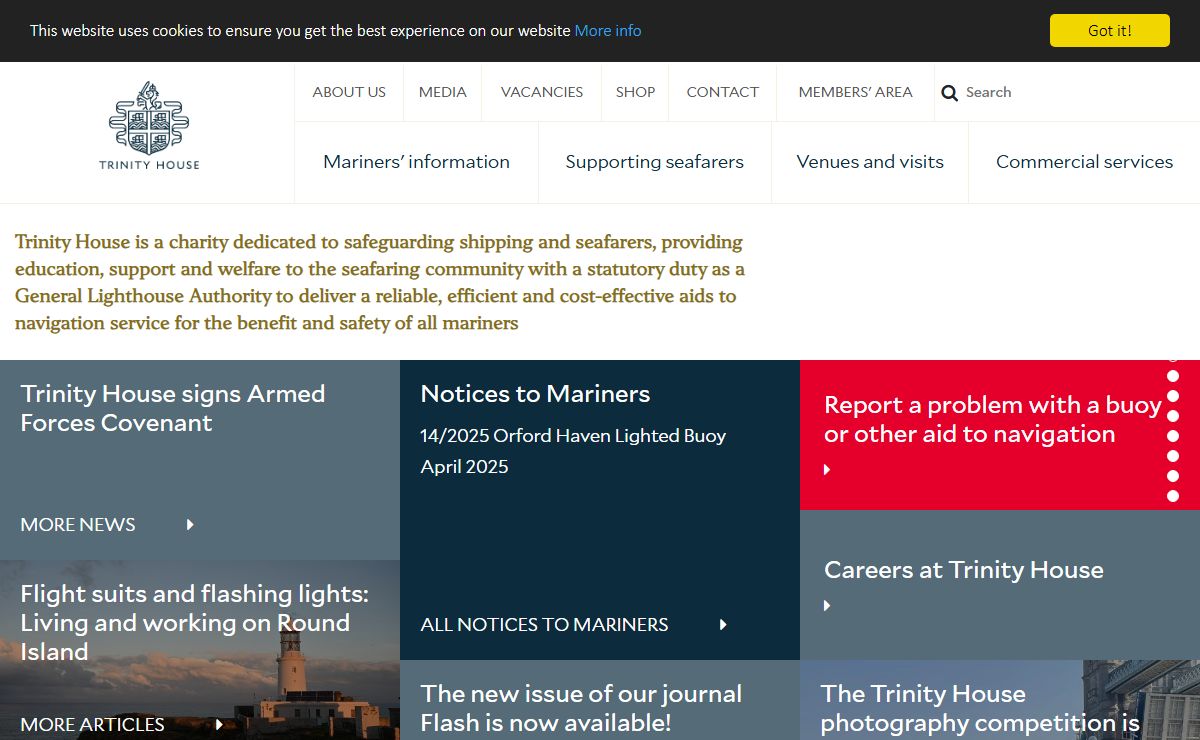Open the More info cookie link

[x=608, y=30]
